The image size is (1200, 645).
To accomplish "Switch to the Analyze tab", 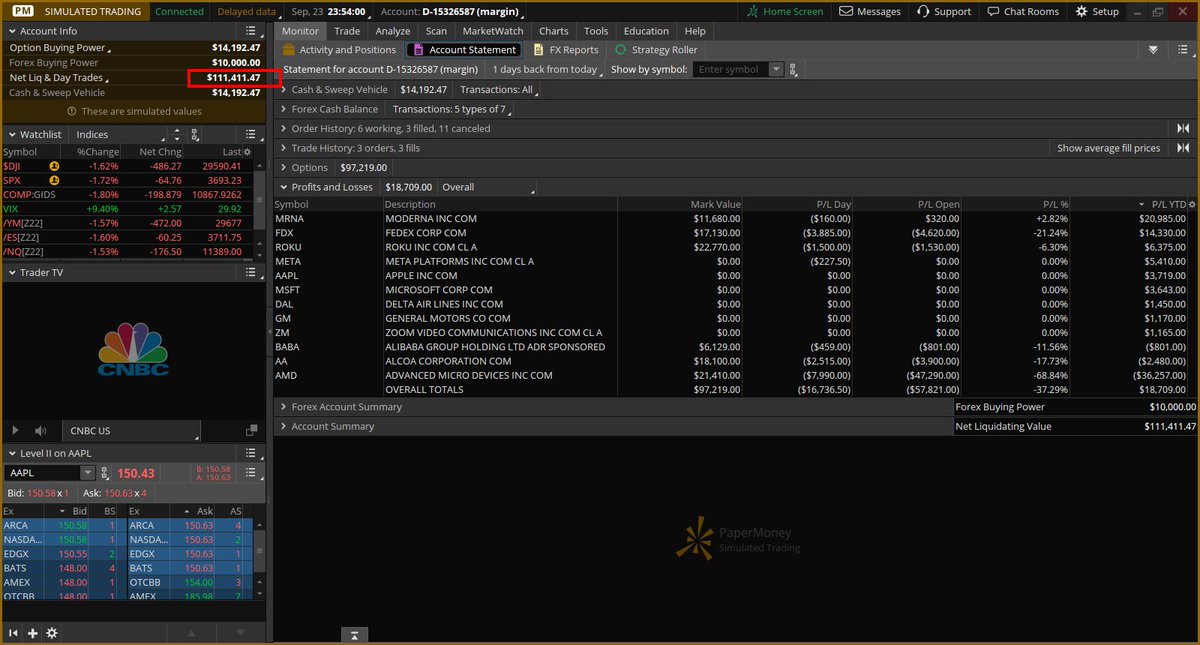I will click(x=393, y=31).
